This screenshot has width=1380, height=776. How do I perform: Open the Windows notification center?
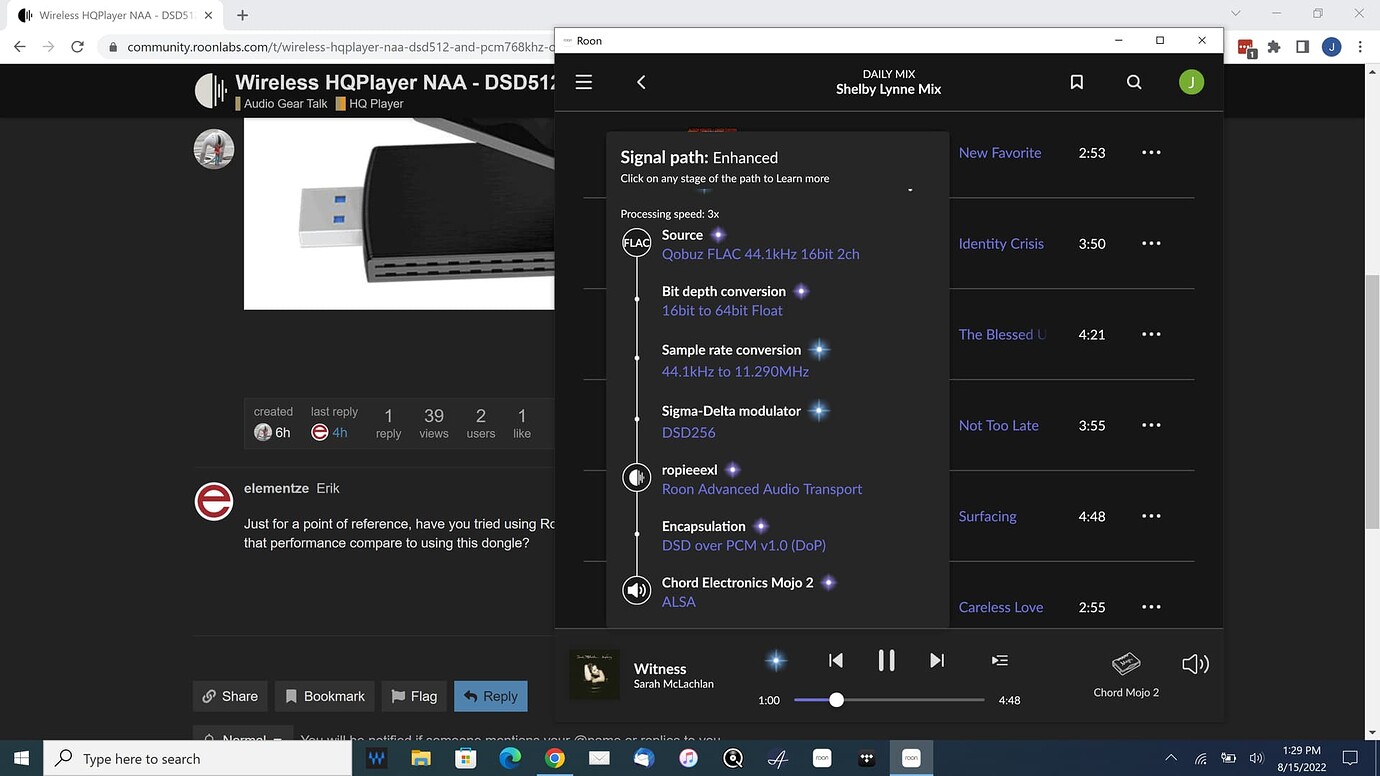1349,758
